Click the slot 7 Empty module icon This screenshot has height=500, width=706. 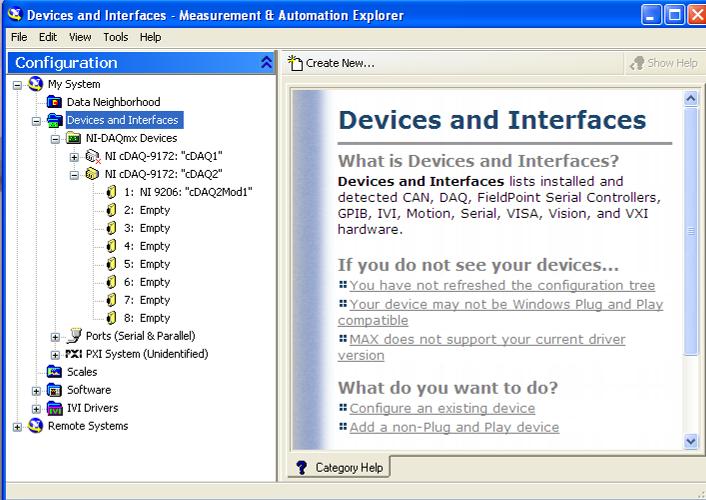coord(111,300)
